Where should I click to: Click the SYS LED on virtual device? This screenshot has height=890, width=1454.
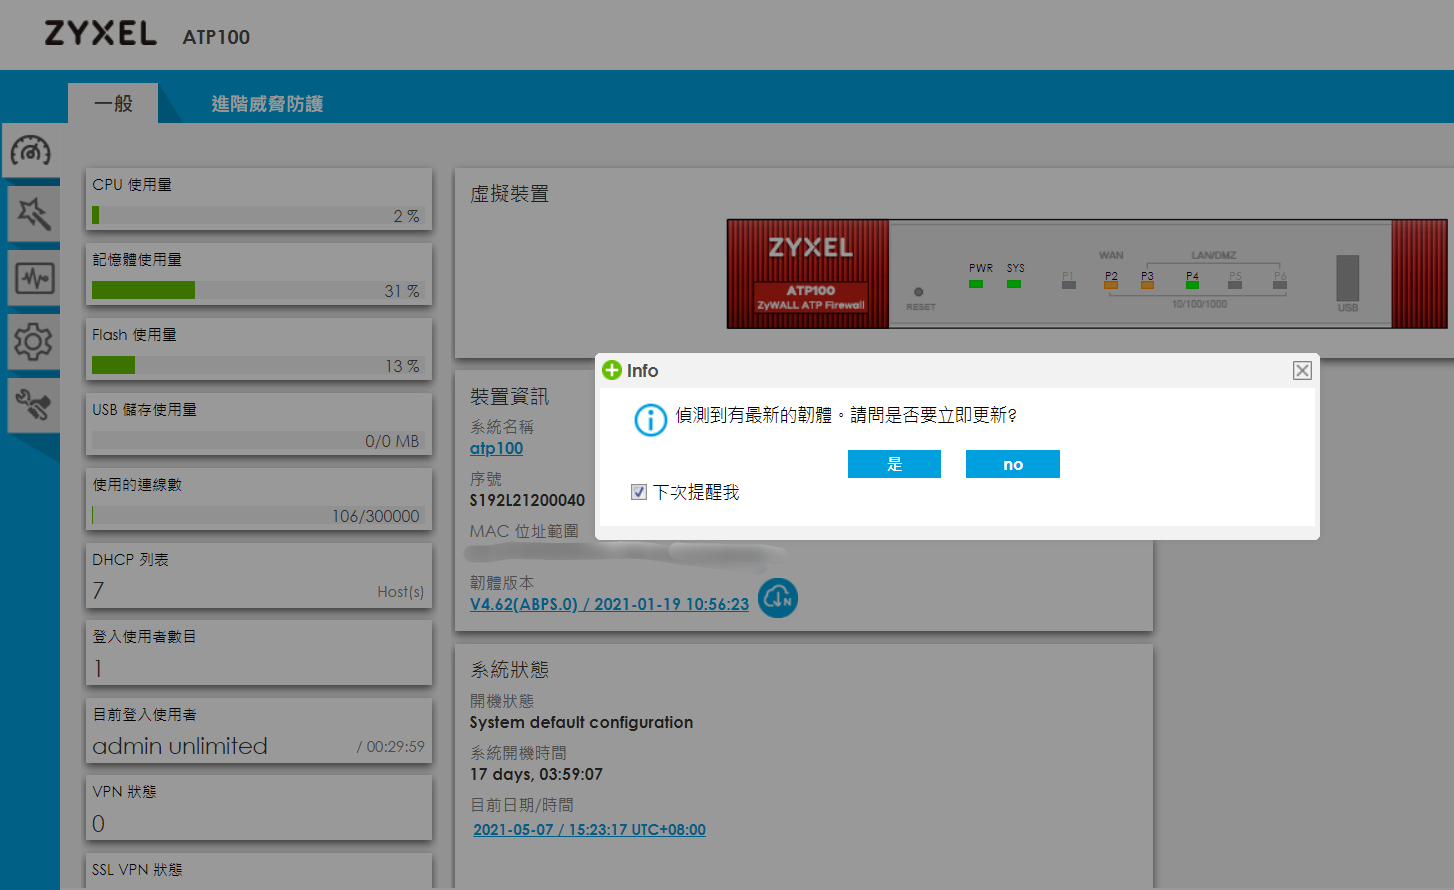point(1014,284)
